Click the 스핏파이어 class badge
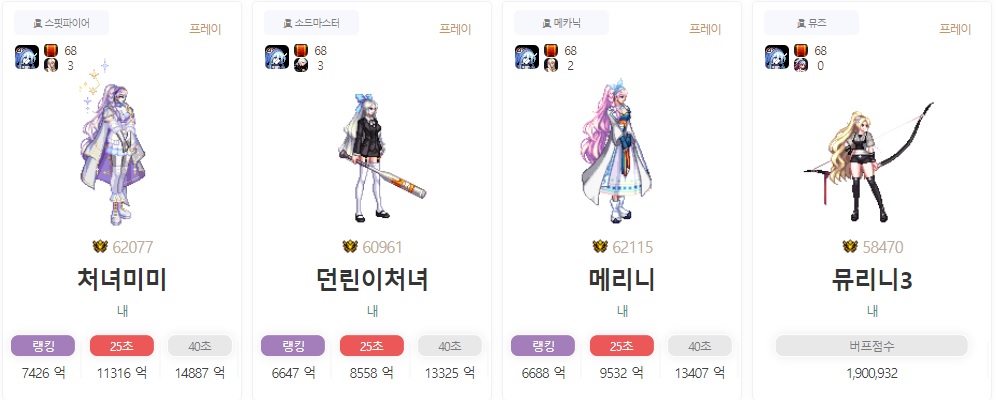Screen dimensions: 996x400 coord(62,23)
